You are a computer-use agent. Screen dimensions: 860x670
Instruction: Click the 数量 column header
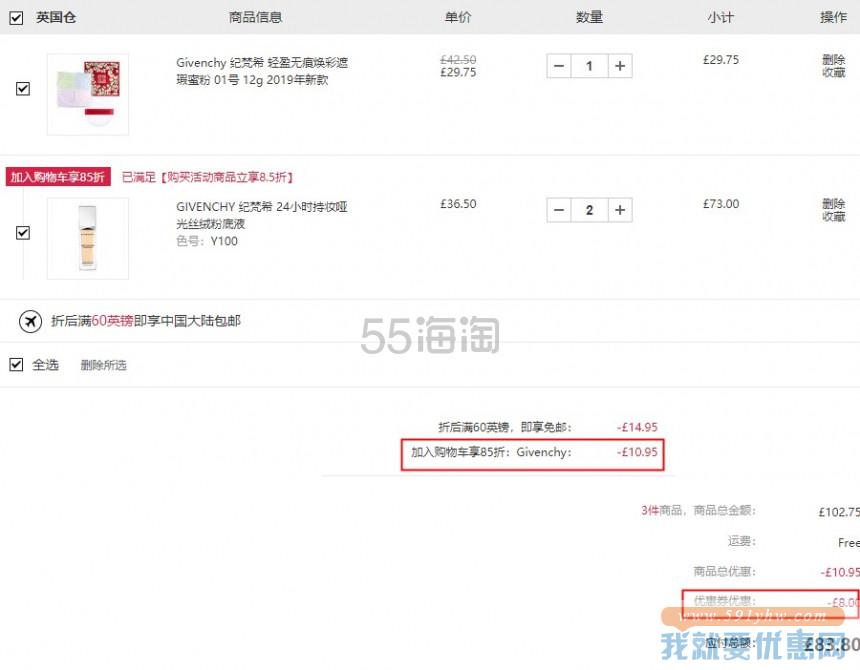(589, 18)
